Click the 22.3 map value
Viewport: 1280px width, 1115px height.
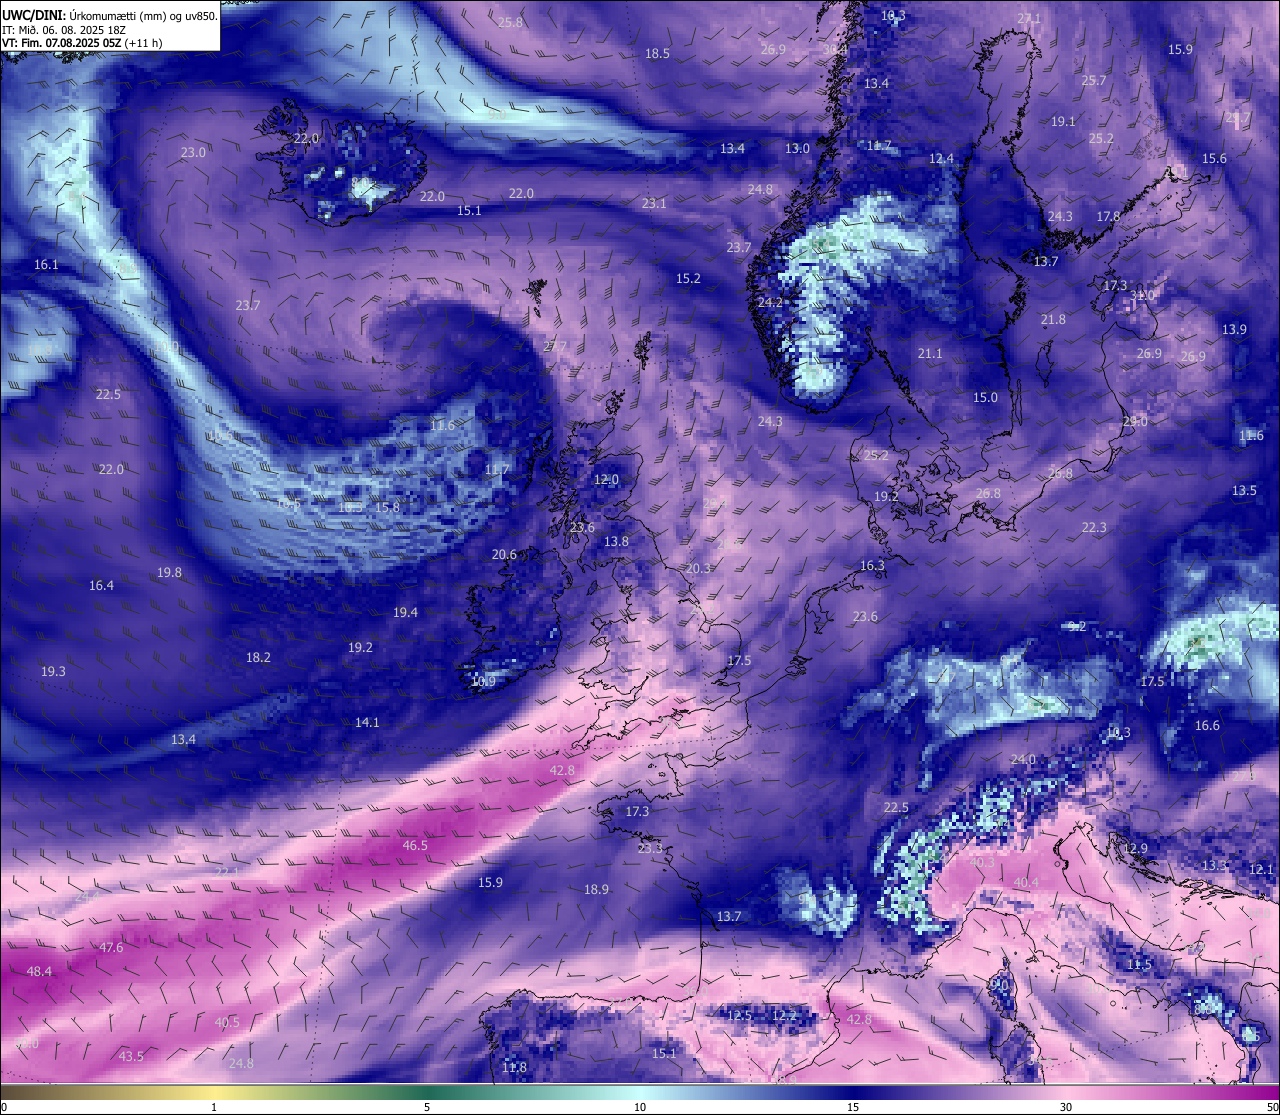coord(1094,527)
